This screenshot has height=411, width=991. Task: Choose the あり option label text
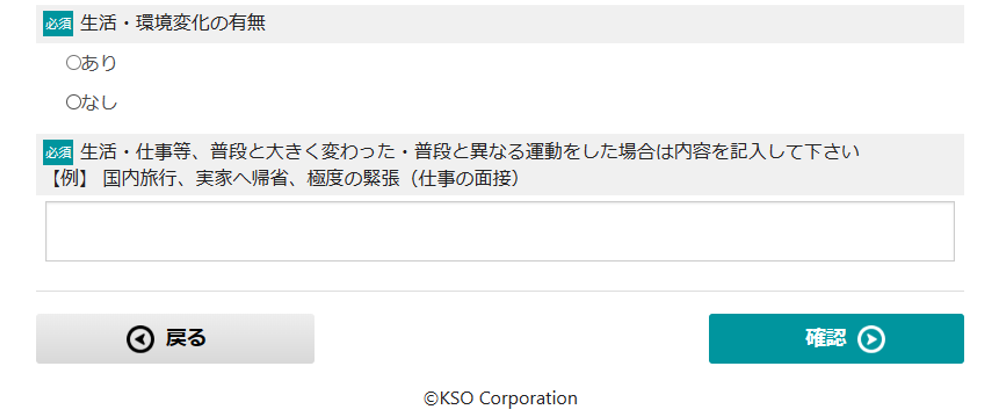click(x=97, y=63)
